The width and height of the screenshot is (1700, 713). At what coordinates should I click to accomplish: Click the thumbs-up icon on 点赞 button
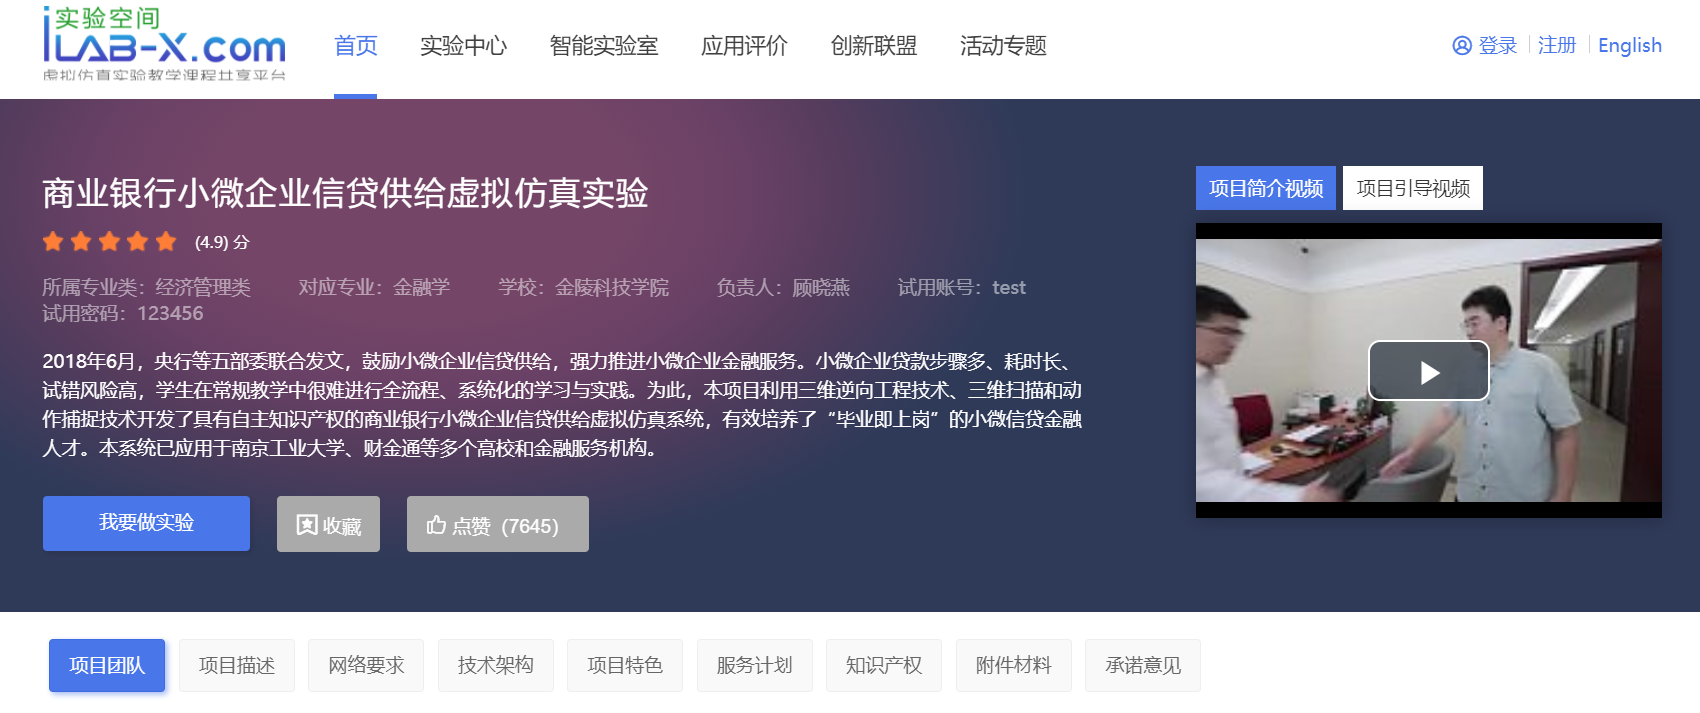click(436, 525)
